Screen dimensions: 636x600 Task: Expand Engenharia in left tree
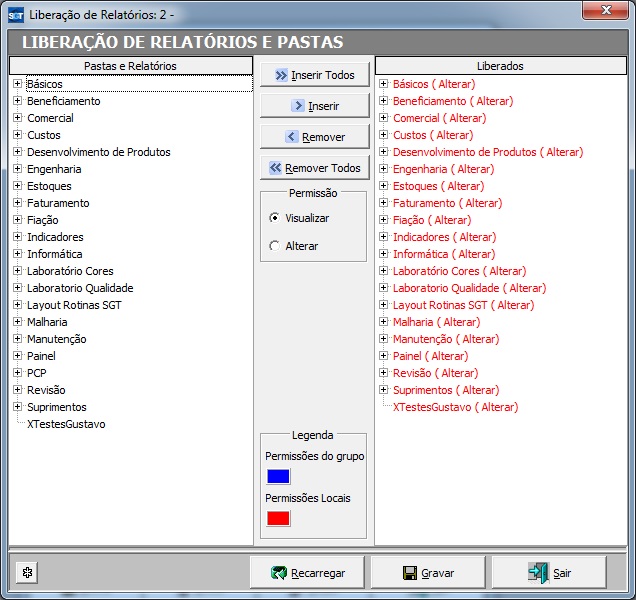tap(17, 169)
